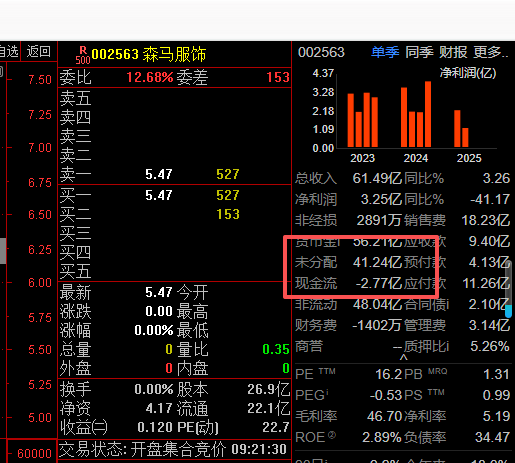Click the 质押比 value 5.26%
The image size is (515, 463).
pyautogui.click(x=490, y=346)
